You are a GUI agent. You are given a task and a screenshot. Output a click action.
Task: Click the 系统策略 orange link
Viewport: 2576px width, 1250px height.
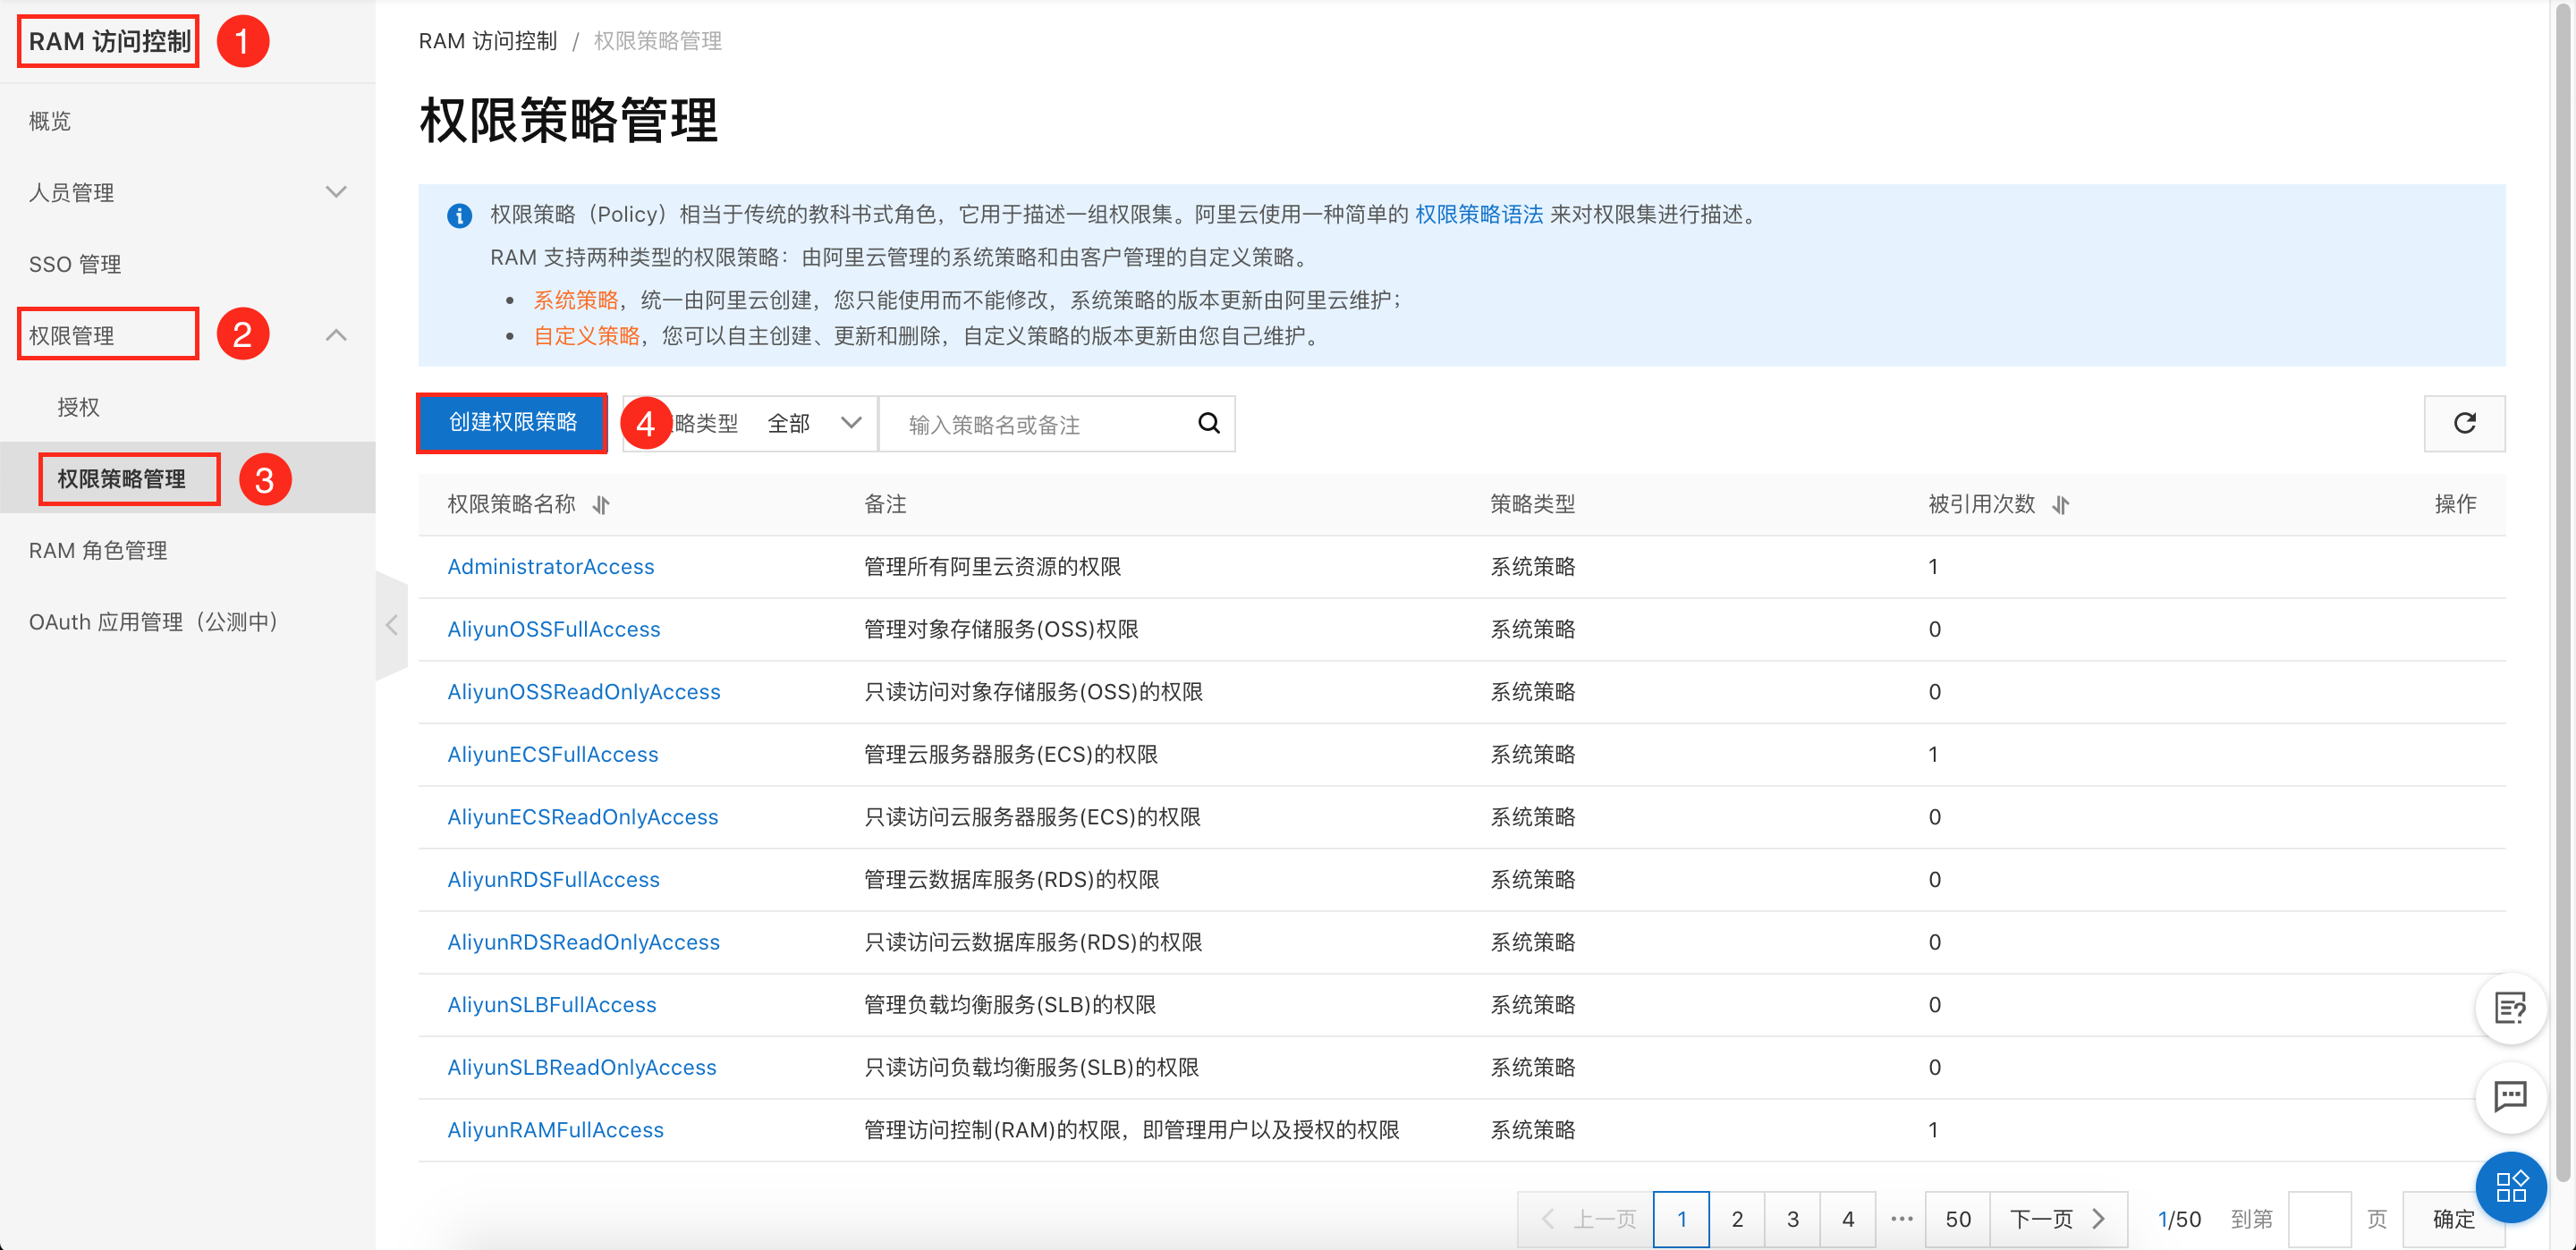pos(575,300)
